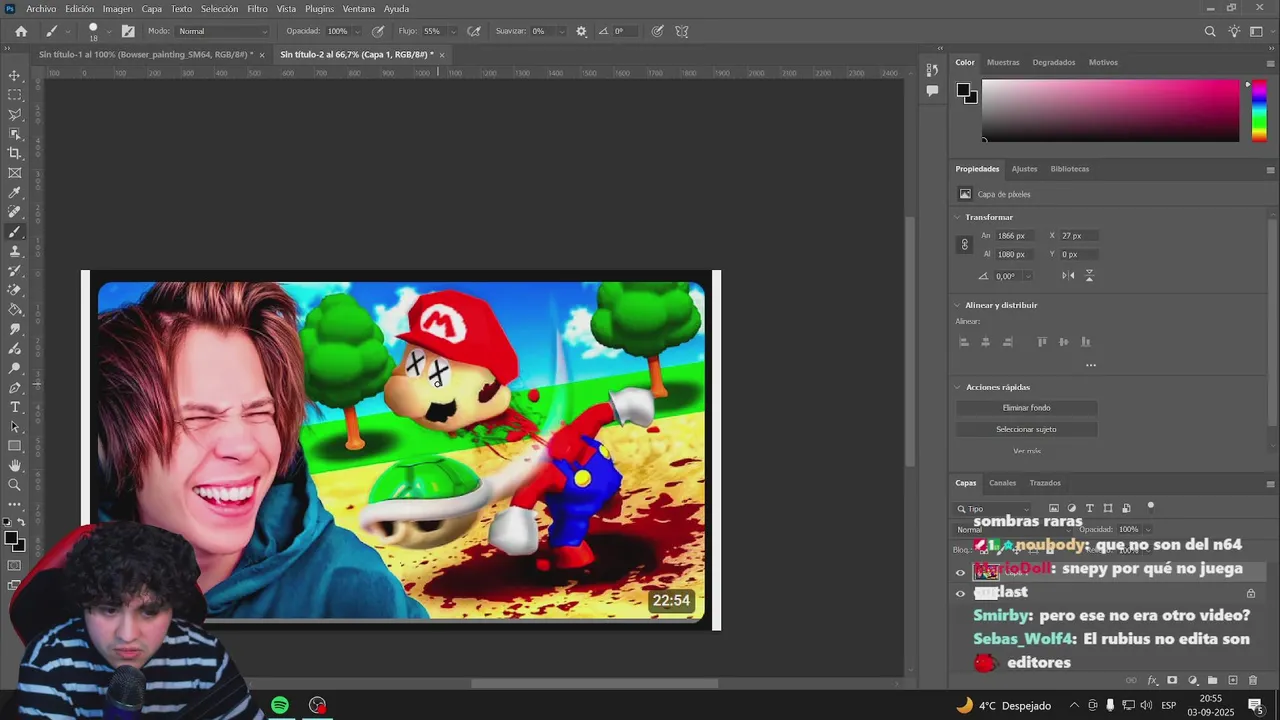This screenshot has width=1280, height=720.
Task: Toggle visibility of Capa 1 layer
Action: pos(960,573)
